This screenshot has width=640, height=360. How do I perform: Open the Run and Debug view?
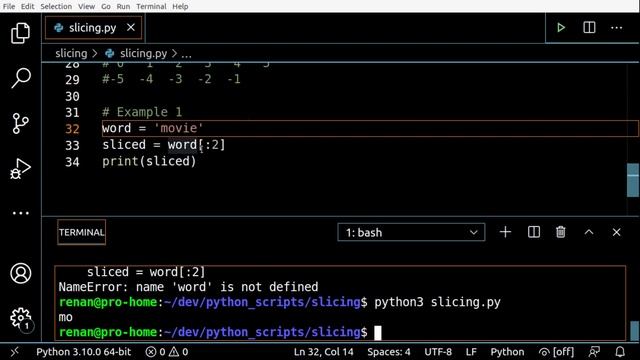20,169
